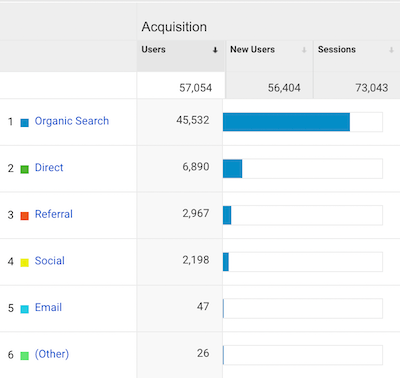400x378 pixels.
Task: Click the Users column sort arrow
Action: [x=215, y=50]
